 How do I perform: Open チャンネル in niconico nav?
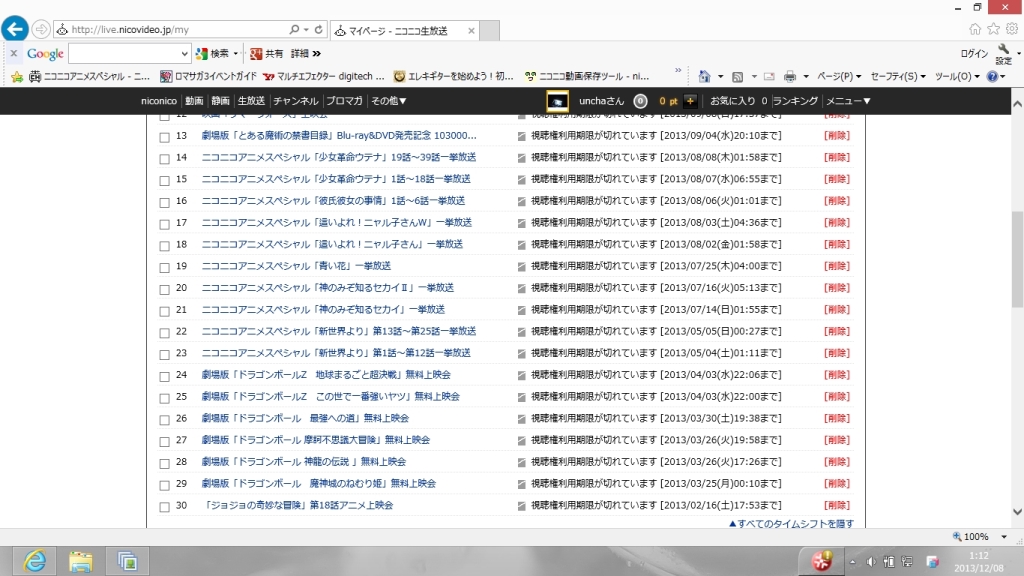pos(296,101)
